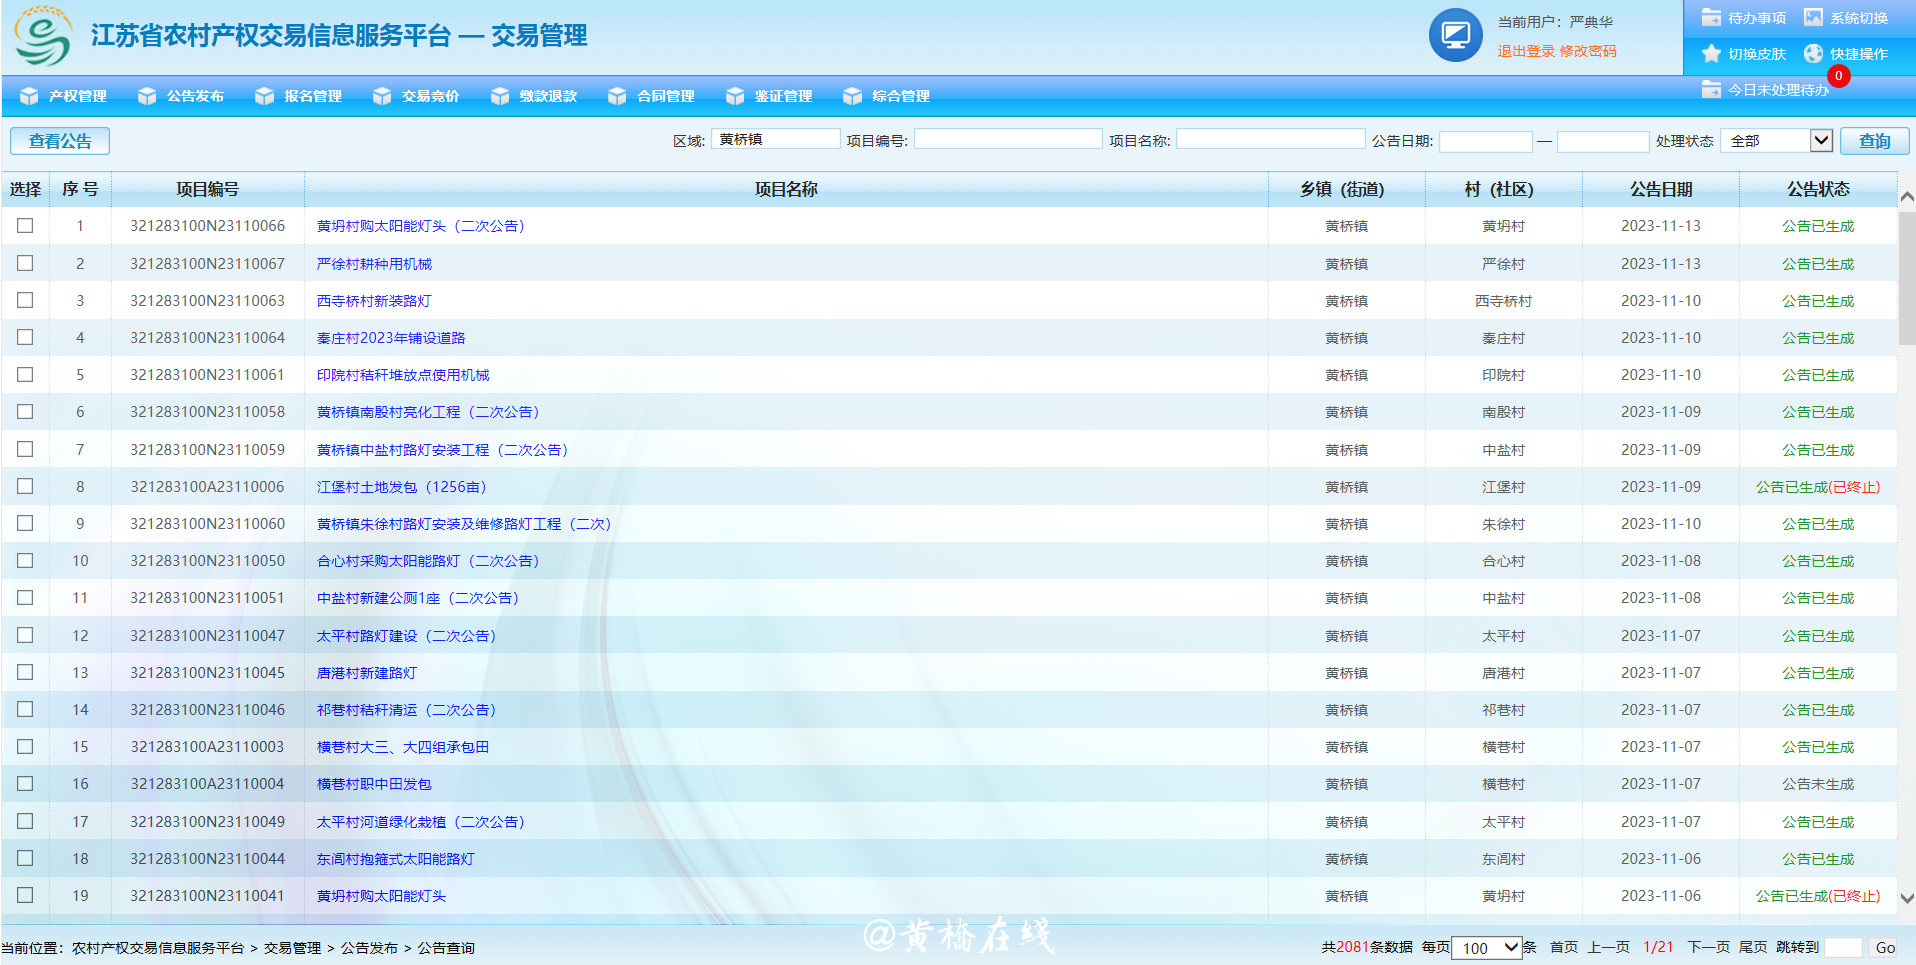Check the box for 唐港村新建路灯
Viewport: 1916px width, 965px height.
pos(25,672)
